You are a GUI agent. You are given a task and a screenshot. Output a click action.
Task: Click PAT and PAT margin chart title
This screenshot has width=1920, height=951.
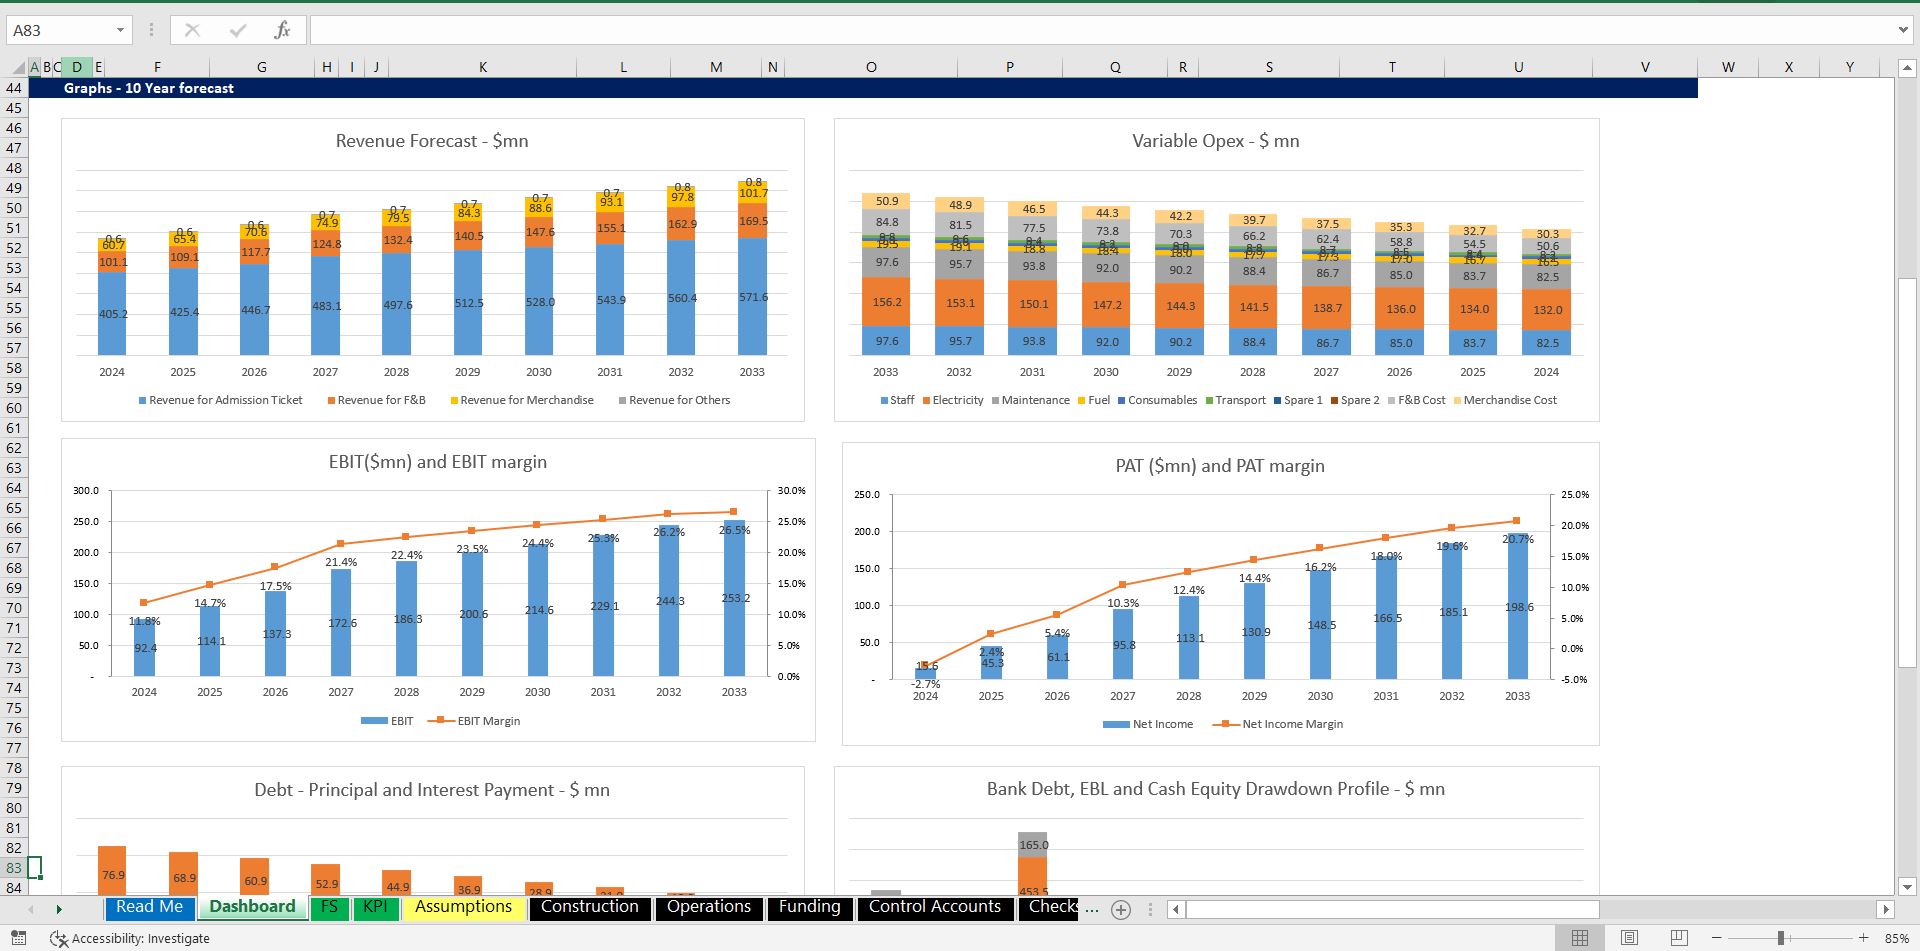[1219, 466]
